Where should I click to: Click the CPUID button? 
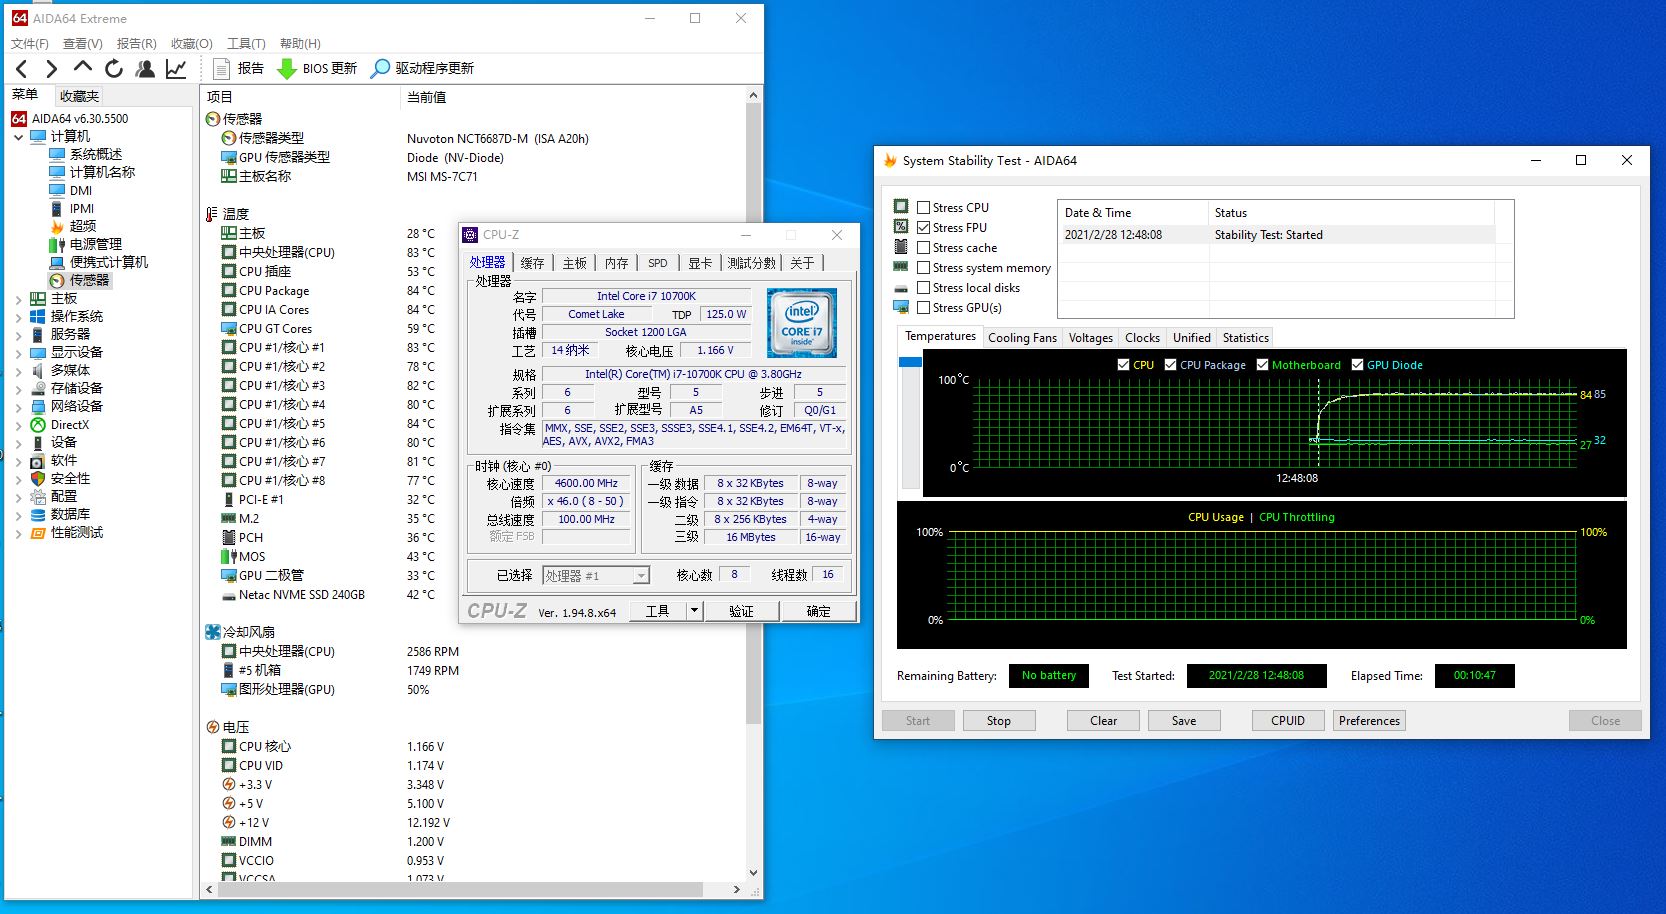click(x=1288, y=721)
